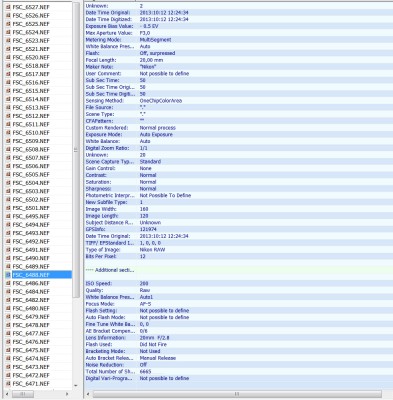Screen dimensions: 393x400
Task: Click the metadata pane horizontal scrollbar thumb
Action: tap(237, 394)
